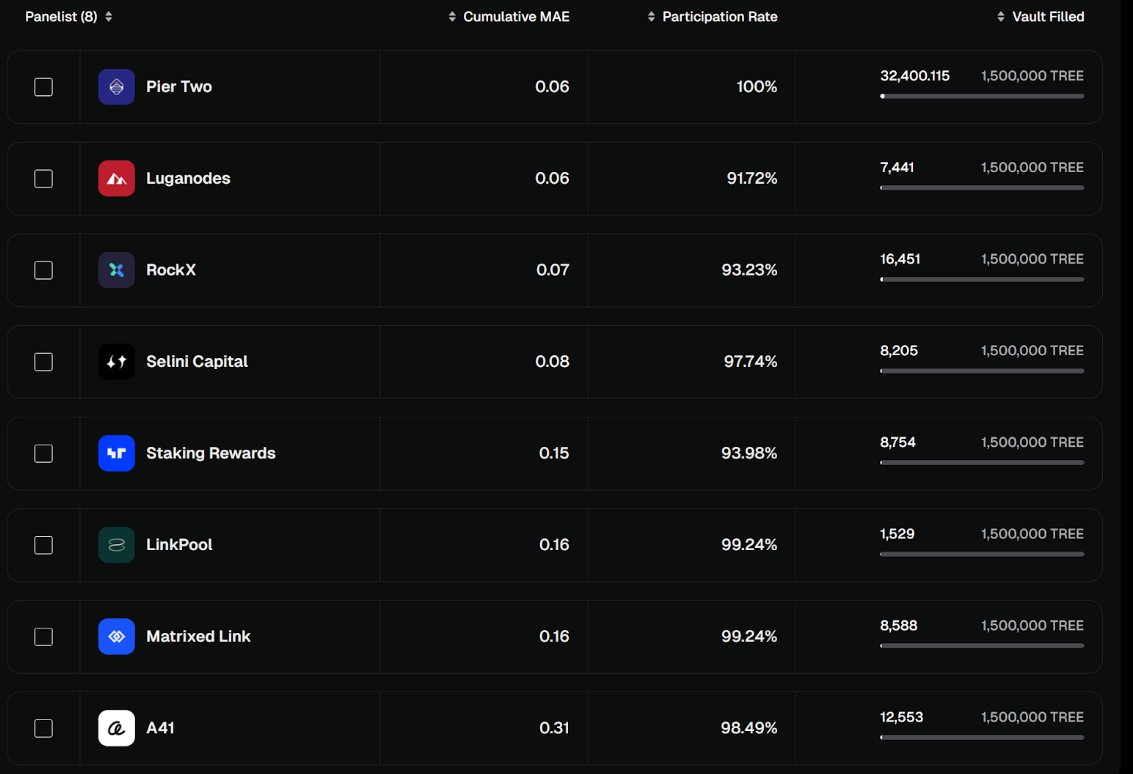Image resolution: width=1133 pixels, height=774 pixels.
Task: Click RockX vault fill progress bar
Action: click(x=982, y=280)
